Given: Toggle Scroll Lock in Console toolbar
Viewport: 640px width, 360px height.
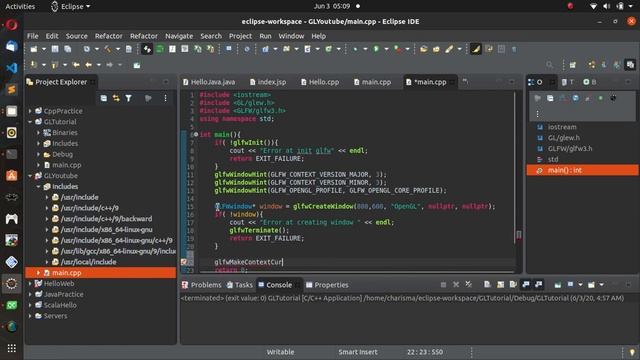Looking at the screenshot, I should point(500,284).
